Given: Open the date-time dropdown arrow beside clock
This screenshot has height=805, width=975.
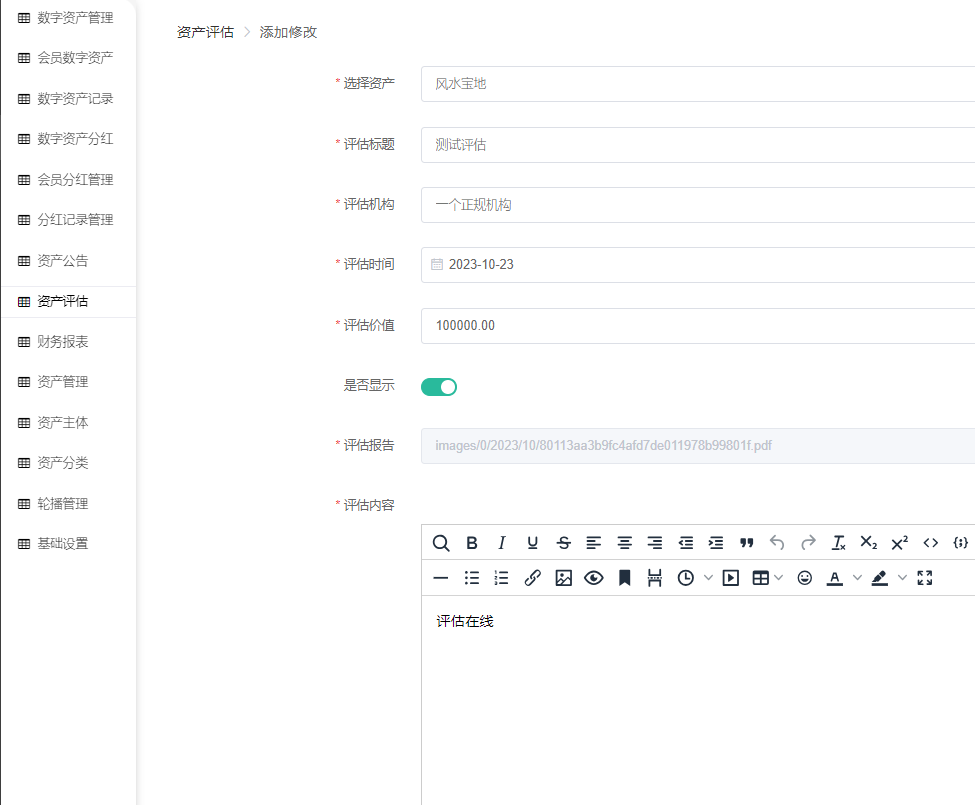Looking at the screenshot, I should click(709, 578).
